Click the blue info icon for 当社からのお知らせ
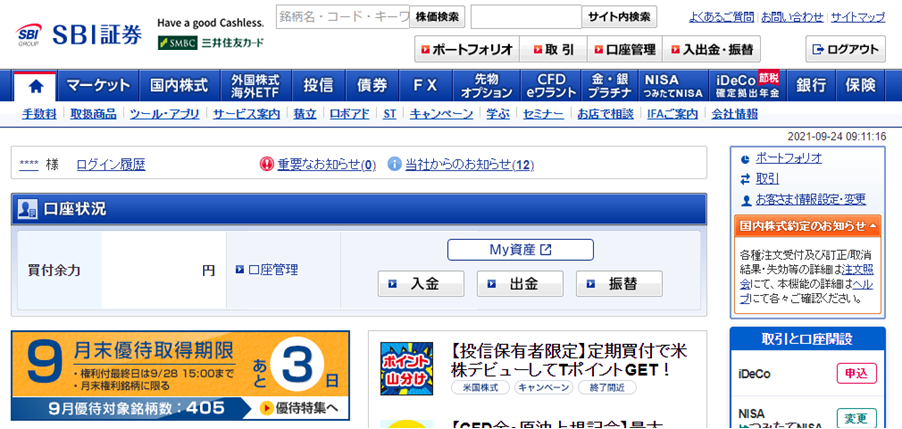This screenshot has width=902, height=429. 394,164
